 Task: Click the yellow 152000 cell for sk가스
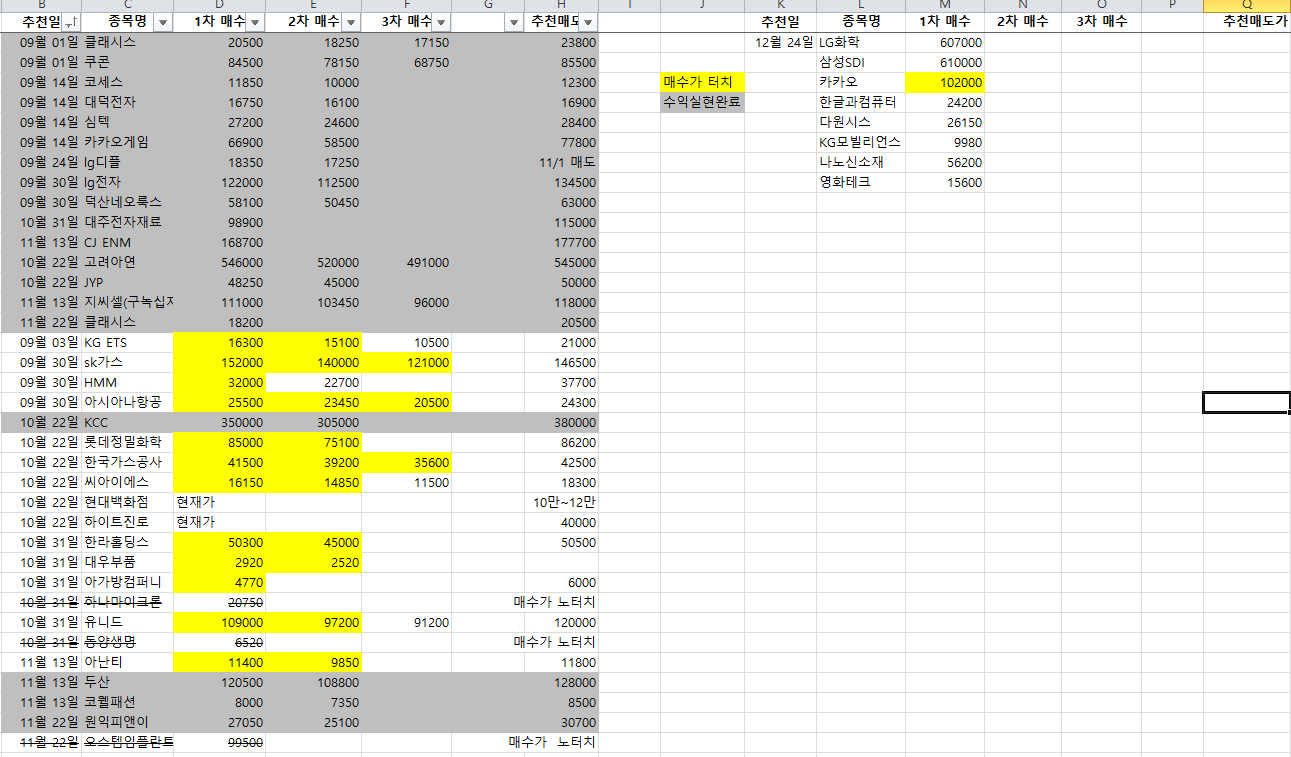coord(219,362)
